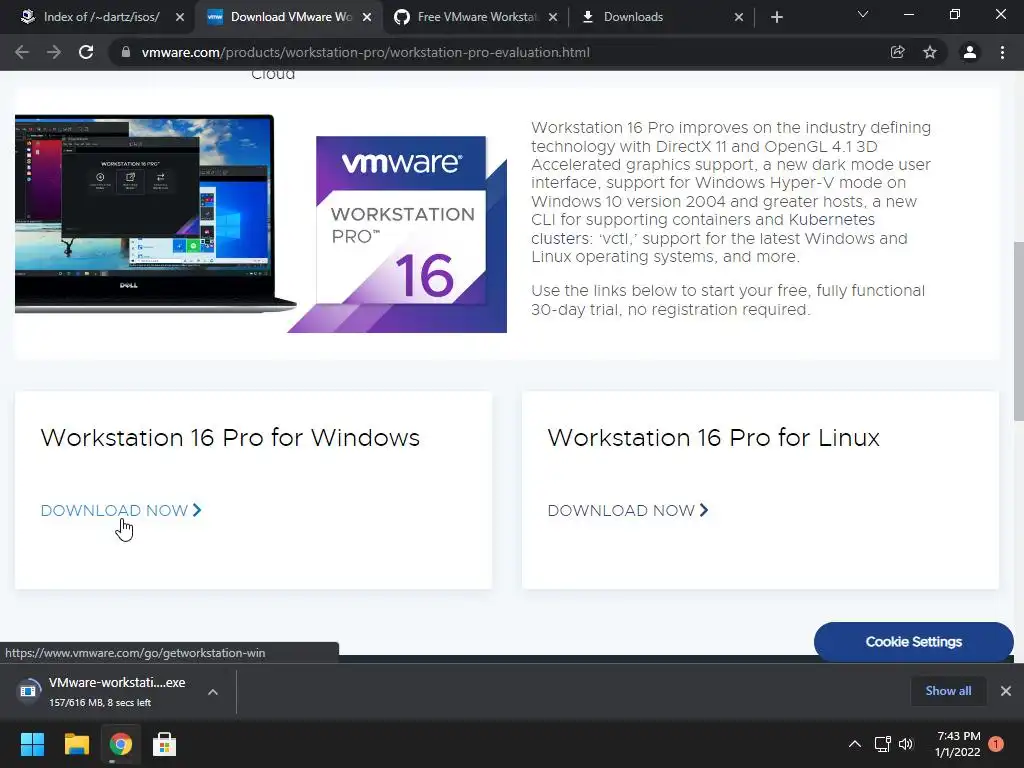Share this page via share icon
1024x768 pixels.
[x=898, y=52]
